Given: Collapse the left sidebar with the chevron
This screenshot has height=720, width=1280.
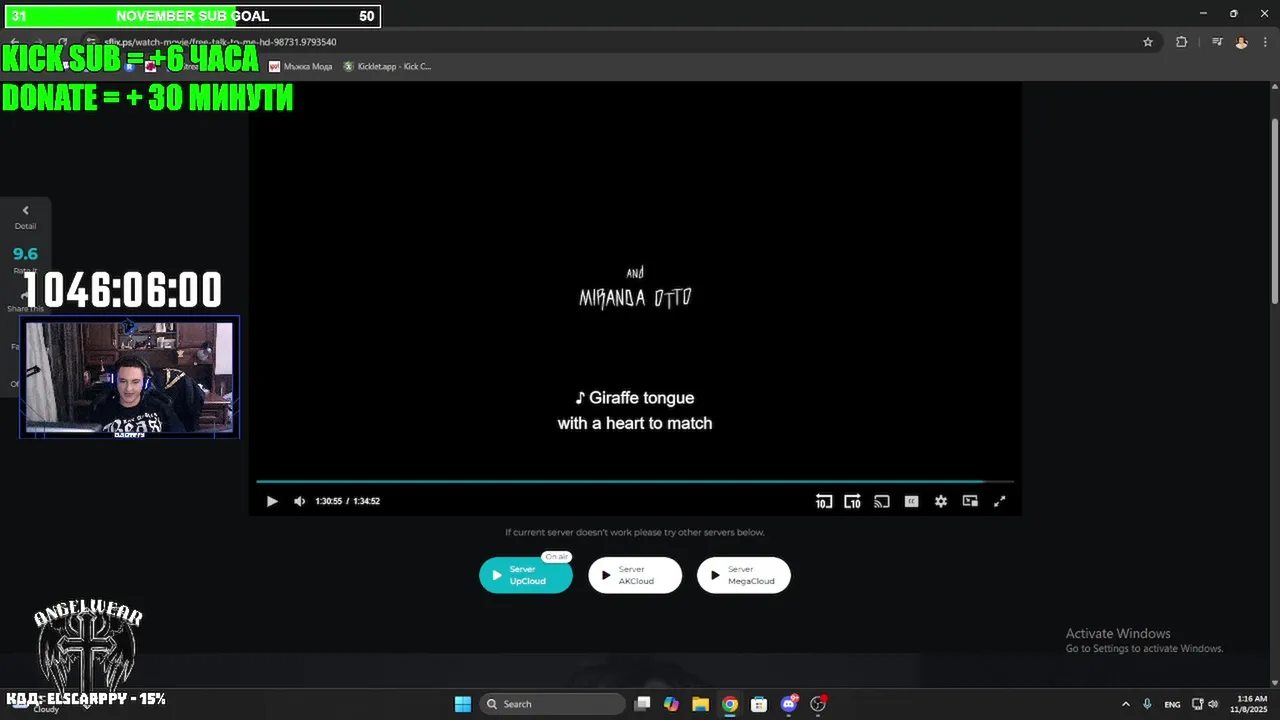Looking at the screenshot, I should [x=25, y=210].
